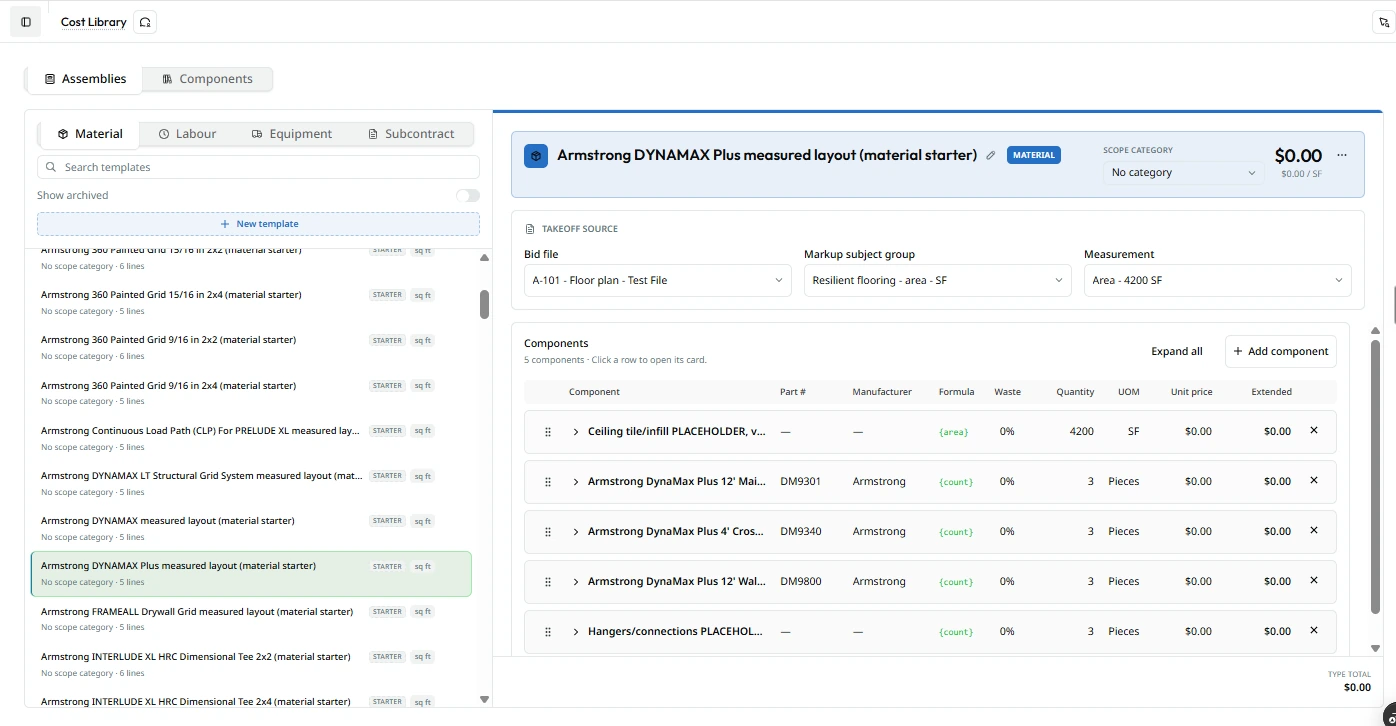
Task: Switch to the Components tab
Action: click(x=207, y=79)
